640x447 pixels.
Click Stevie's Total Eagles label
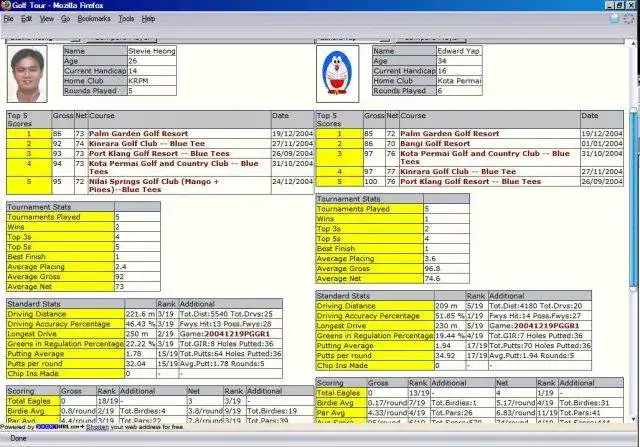pos(33,401)
